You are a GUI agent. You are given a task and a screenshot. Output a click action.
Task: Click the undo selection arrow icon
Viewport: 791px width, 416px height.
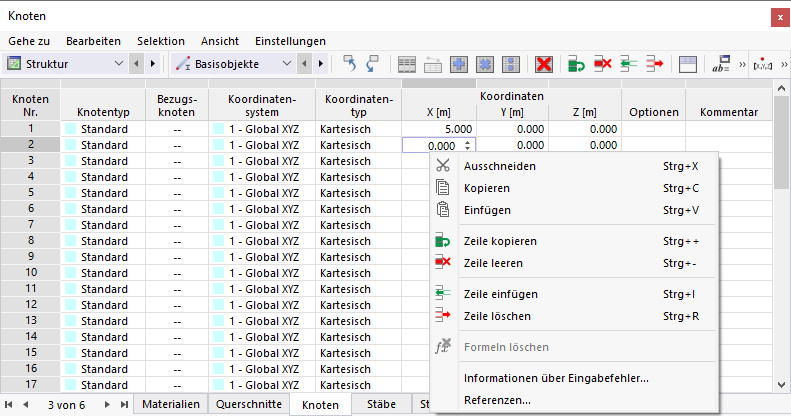349,64
